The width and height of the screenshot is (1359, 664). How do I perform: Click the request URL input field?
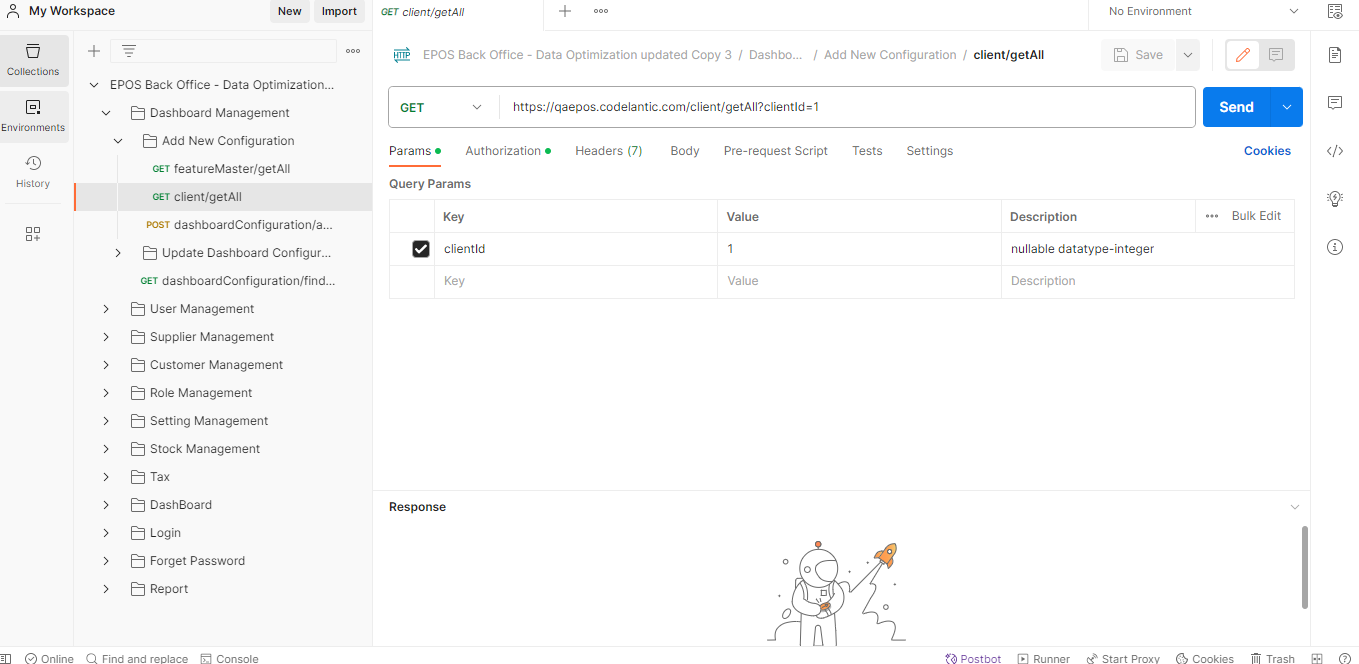tap(847, 107)
